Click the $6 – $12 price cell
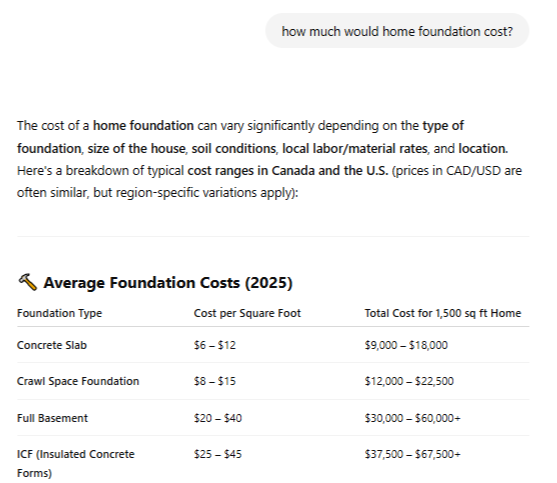The width and height of the screenshot is (557, 483). [x=215, y=345]
